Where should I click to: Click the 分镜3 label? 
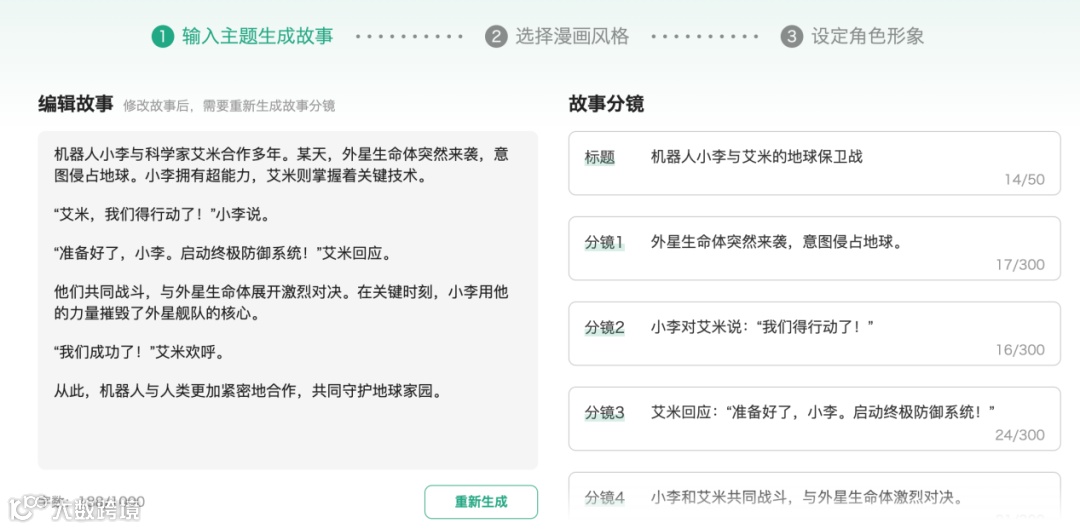coord(605,413)
